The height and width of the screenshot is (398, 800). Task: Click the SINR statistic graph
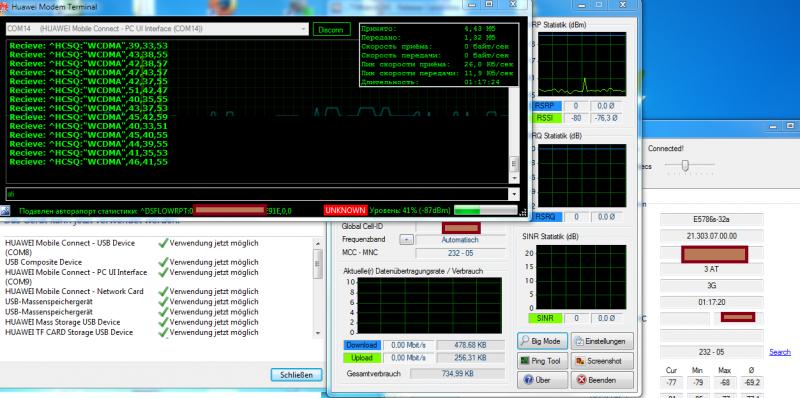click(581, 277)
